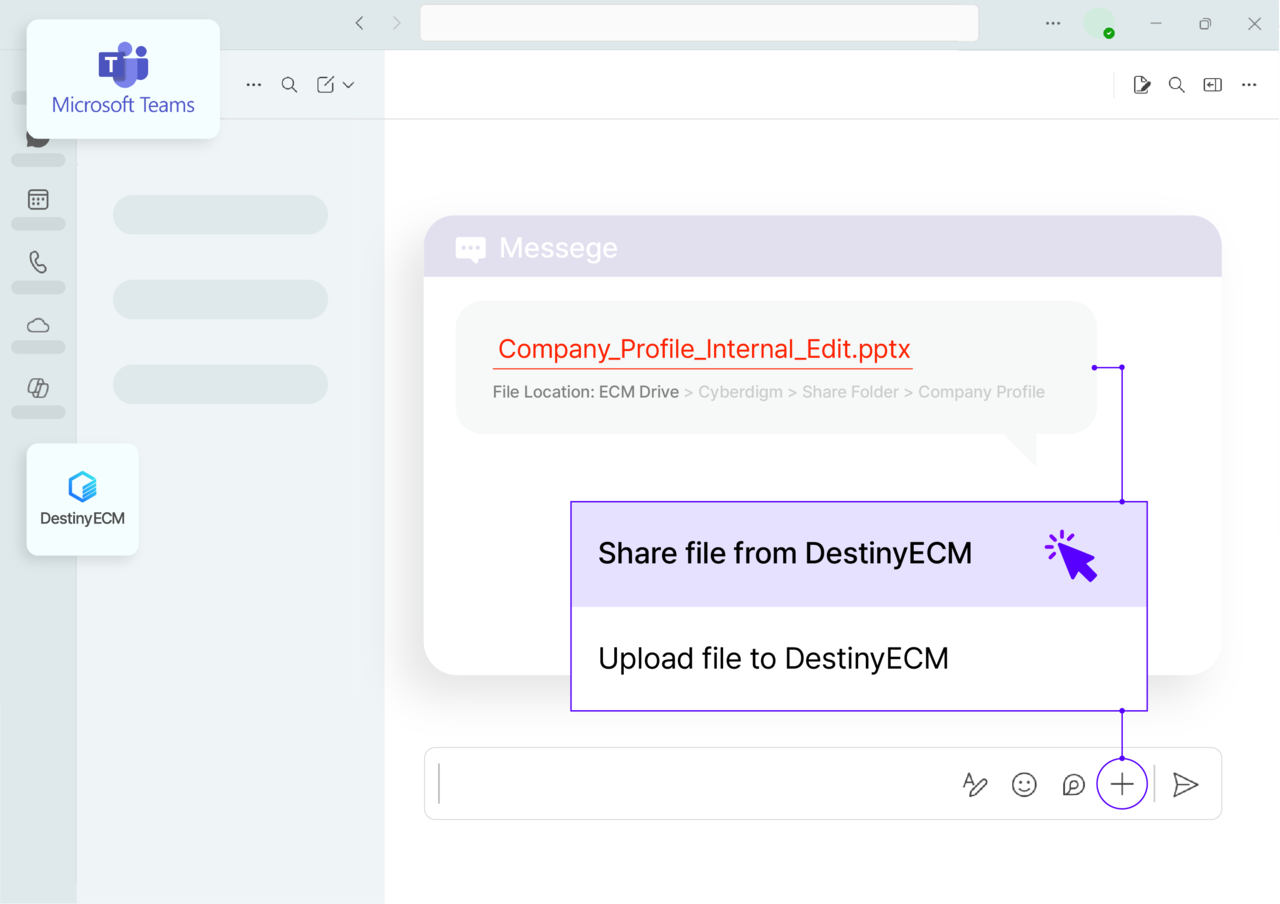Open the loop components chat icon
Image resolution: width=1280 pixels, height=904 pixels.
(1073, 785)
